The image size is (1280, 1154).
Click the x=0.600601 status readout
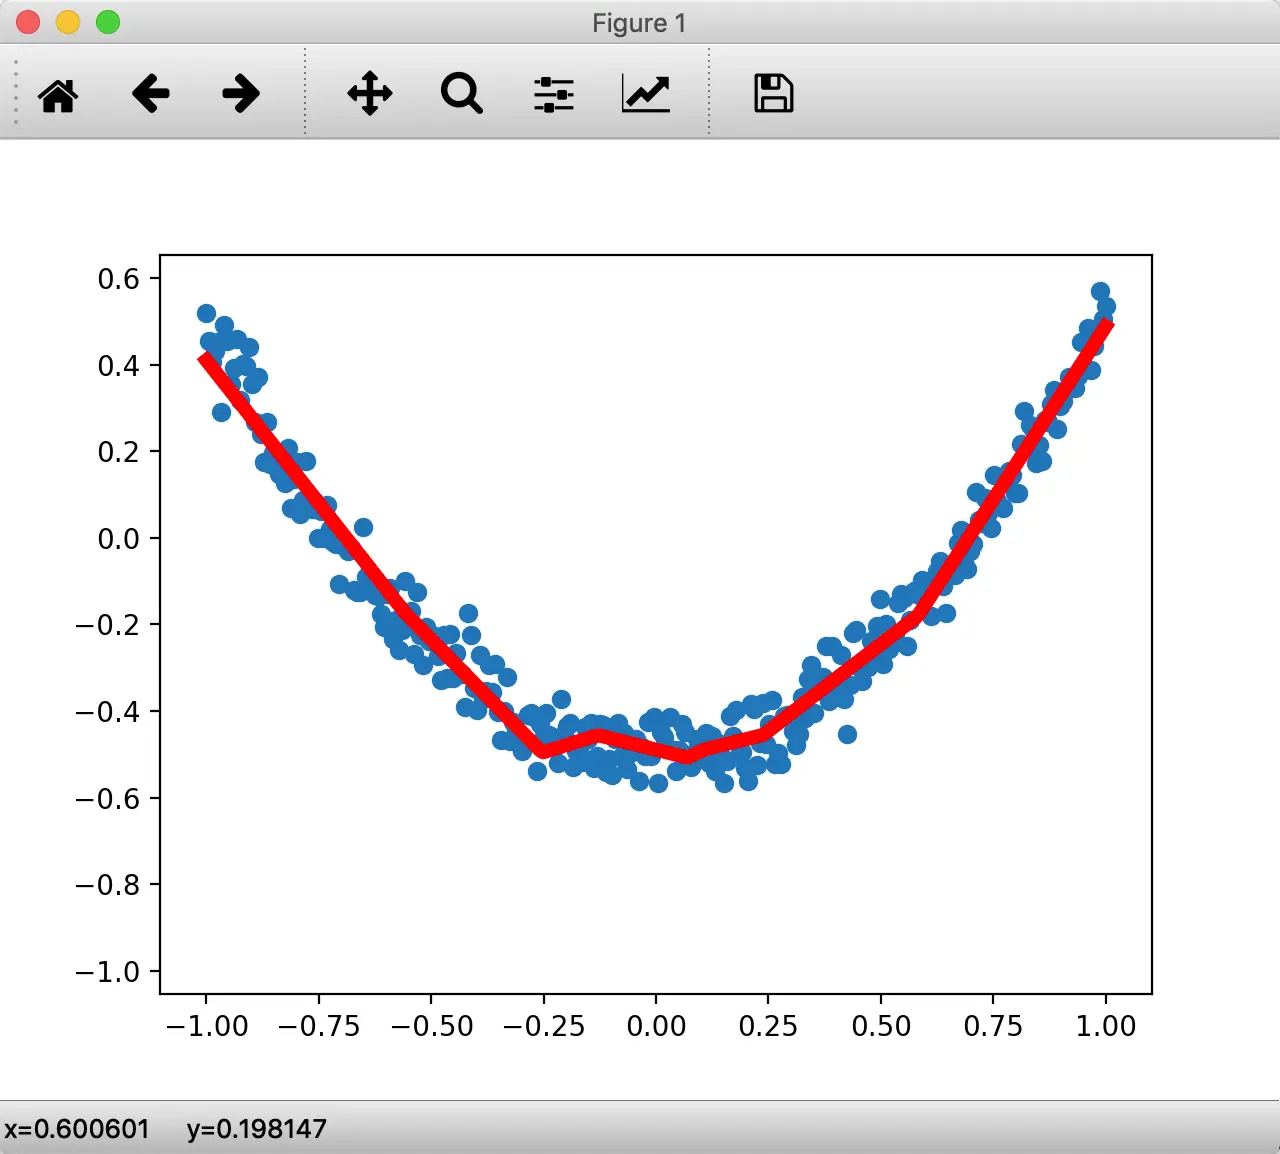click(78, 1129)
